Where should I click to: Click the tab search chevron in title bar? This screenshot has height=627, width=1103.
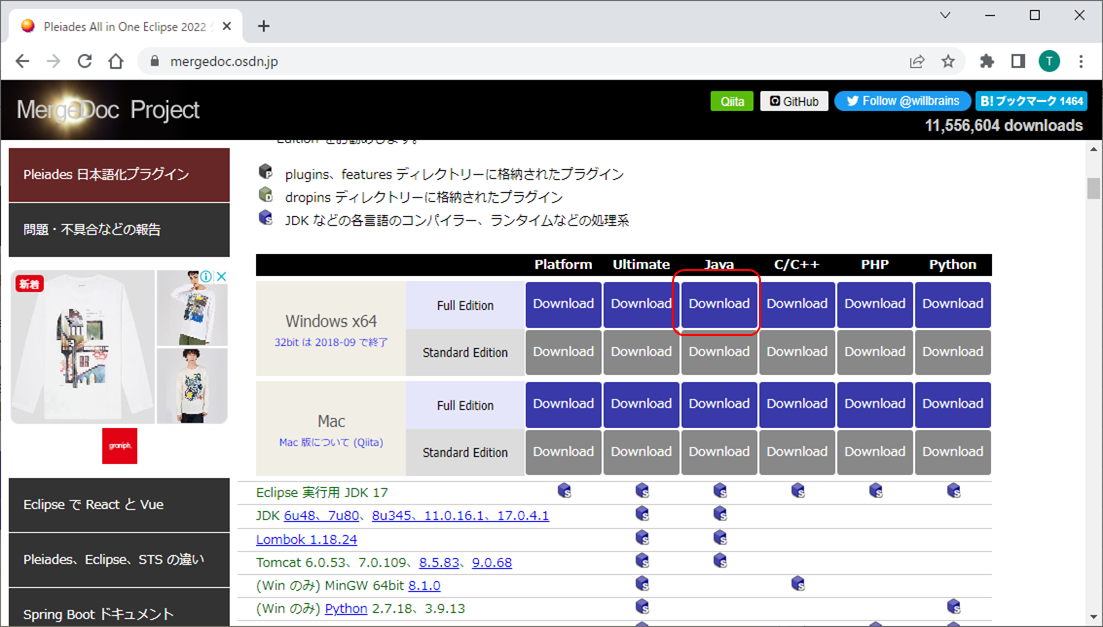tap(945, 15)
